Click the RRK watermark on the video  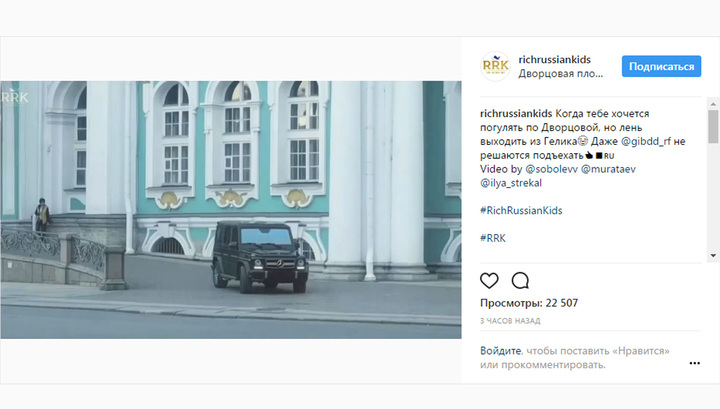click(15, 97)
